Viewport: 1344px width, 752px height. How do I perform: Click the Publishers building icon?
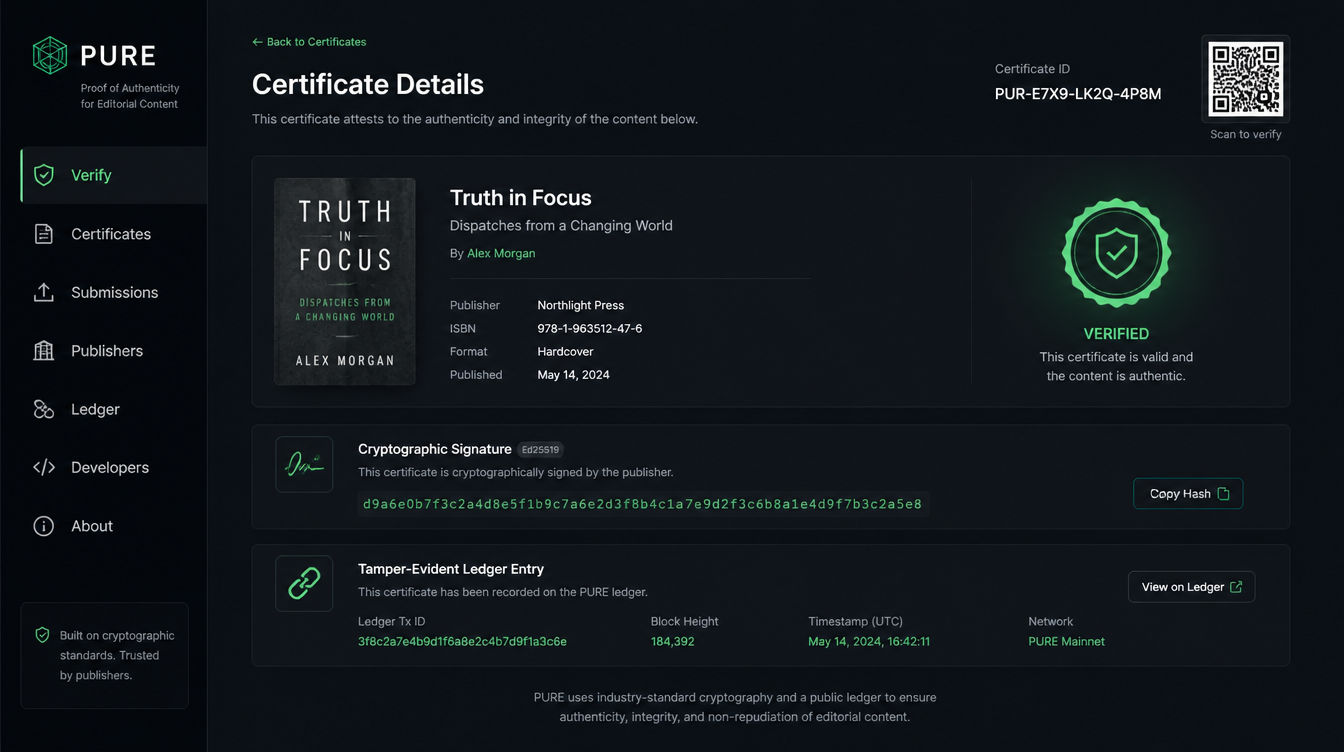tap(44, 351)
